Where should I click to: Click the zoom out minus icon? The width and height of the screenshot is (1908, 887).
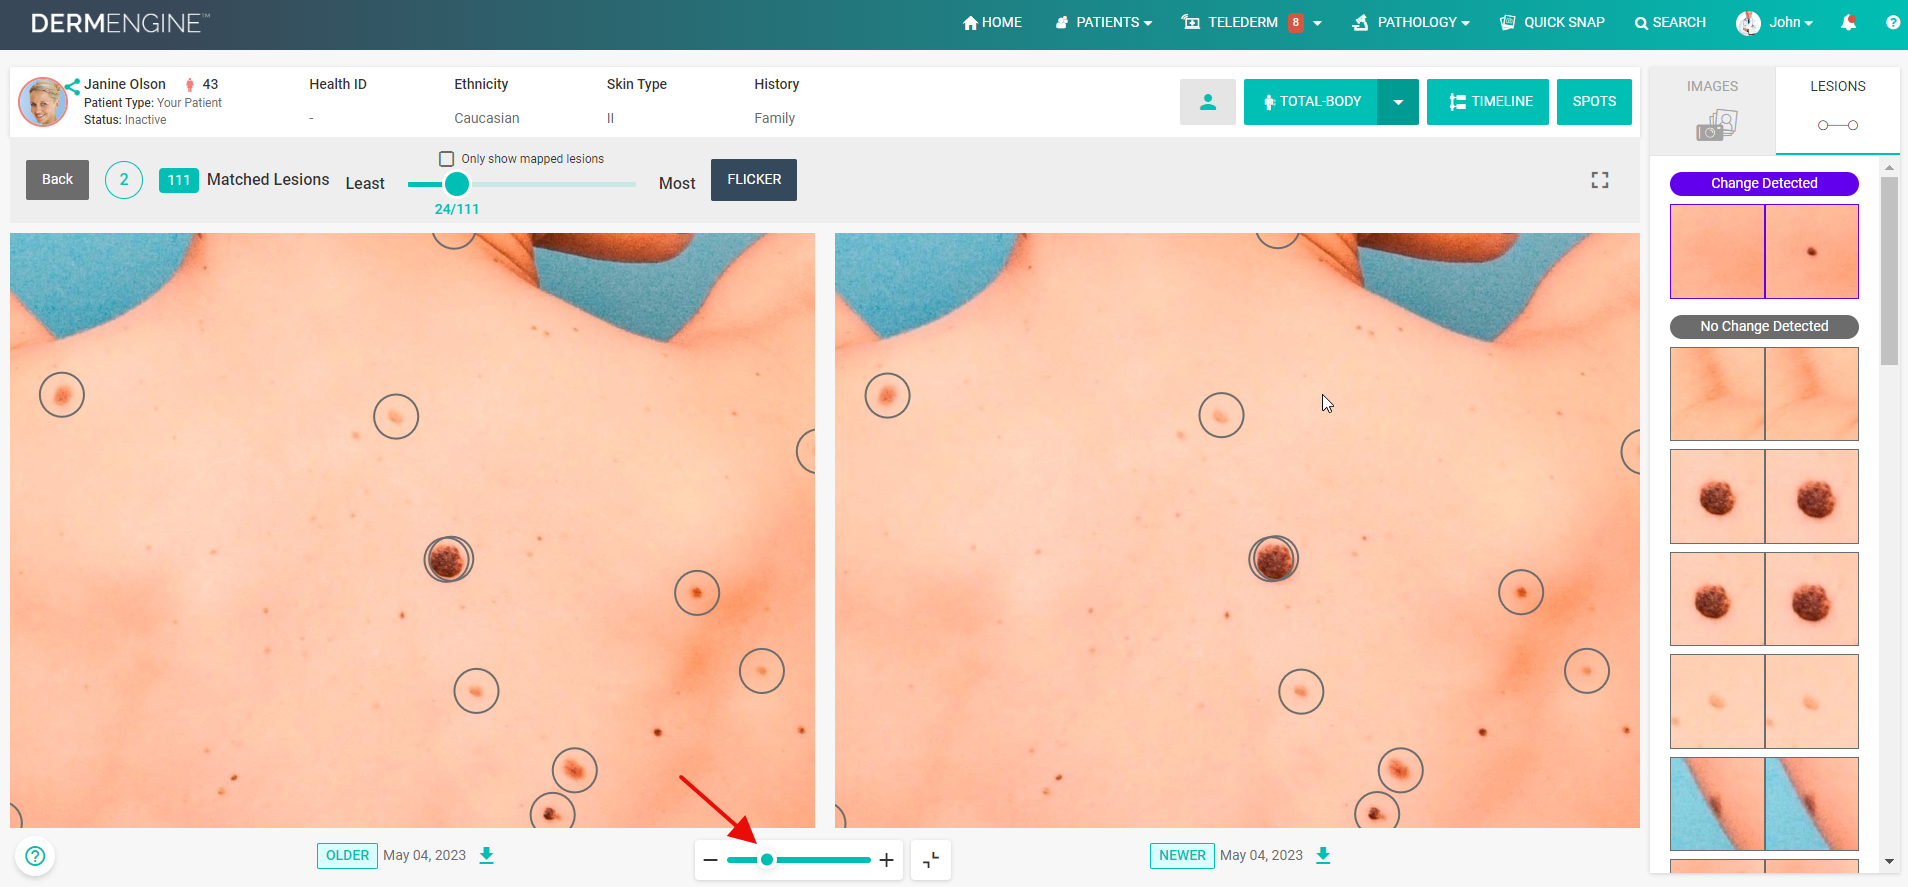pyautogui.click(x=711, y=860)
